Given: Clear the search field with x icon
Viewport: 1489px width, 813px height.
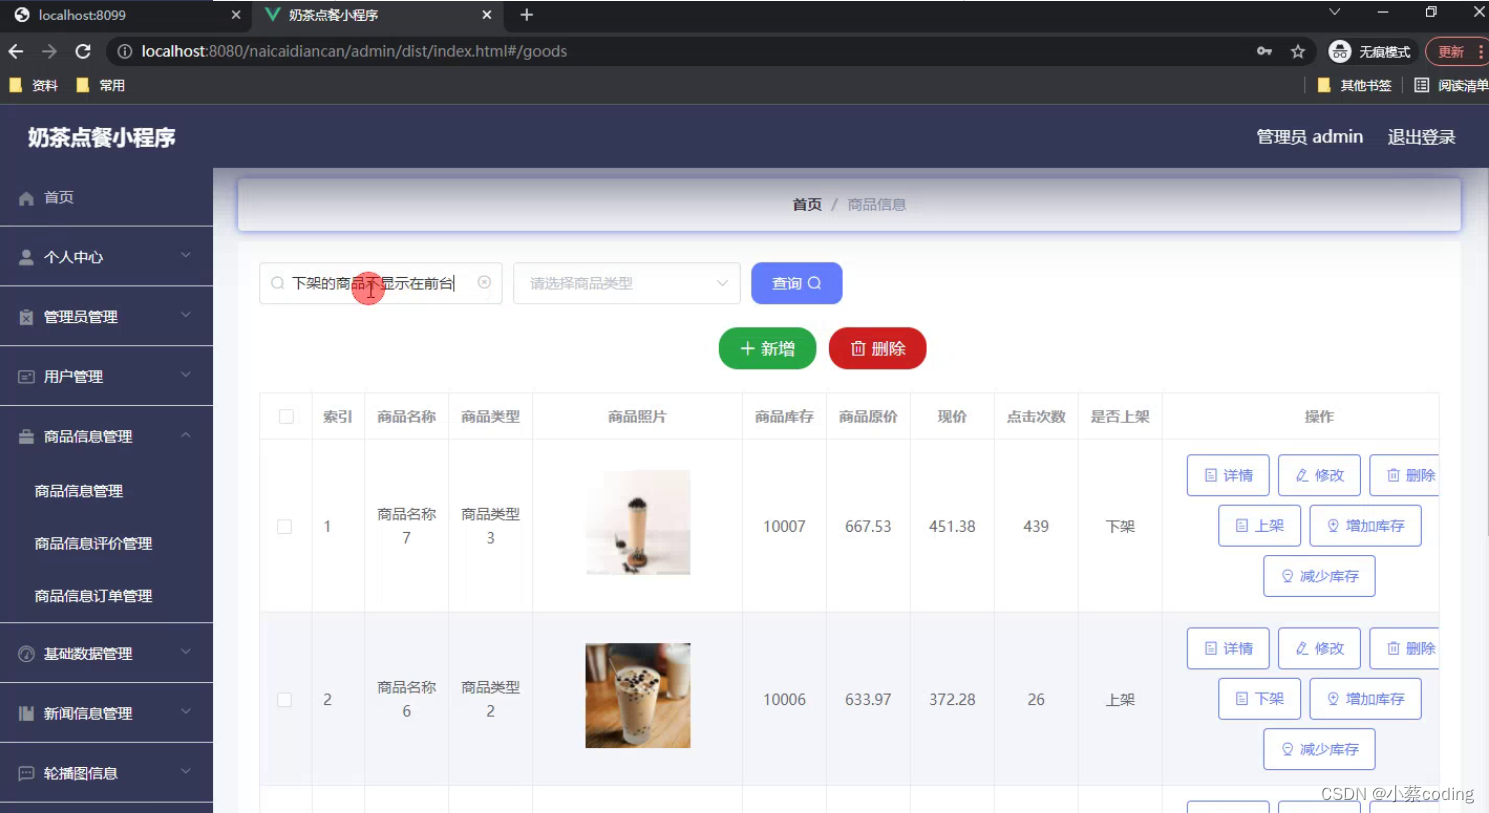Looking at the screenshot, I should click(x=484, y=283).
